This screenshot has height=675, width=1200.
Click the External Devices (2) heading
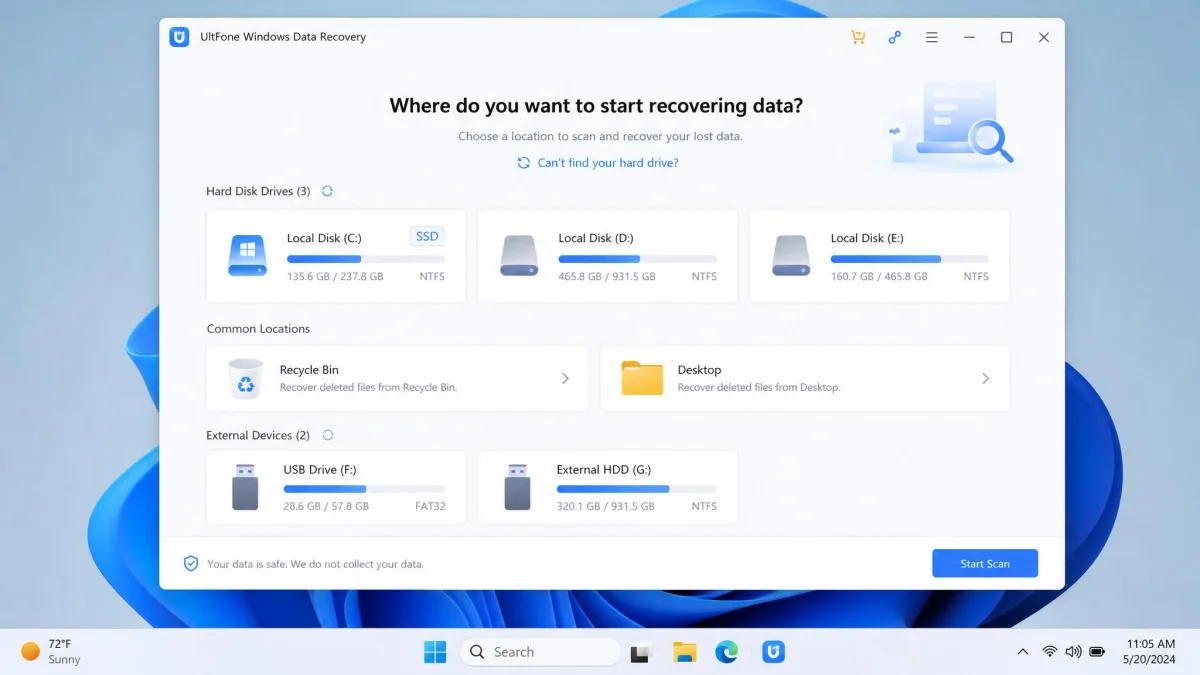[258, 435]
